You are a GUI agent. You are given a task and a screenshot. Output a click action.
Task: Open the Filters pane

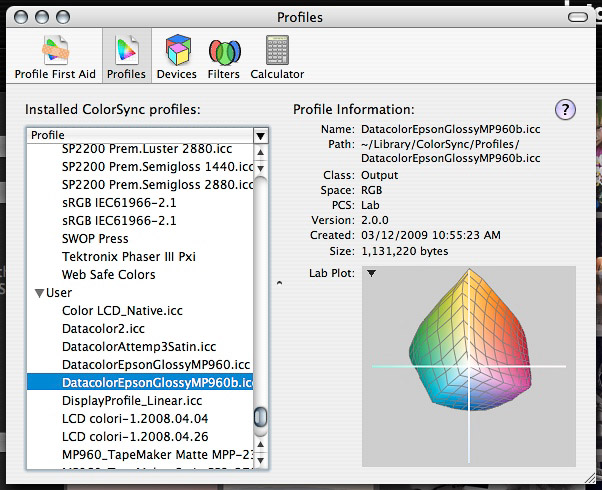click(x=224, y=56)
